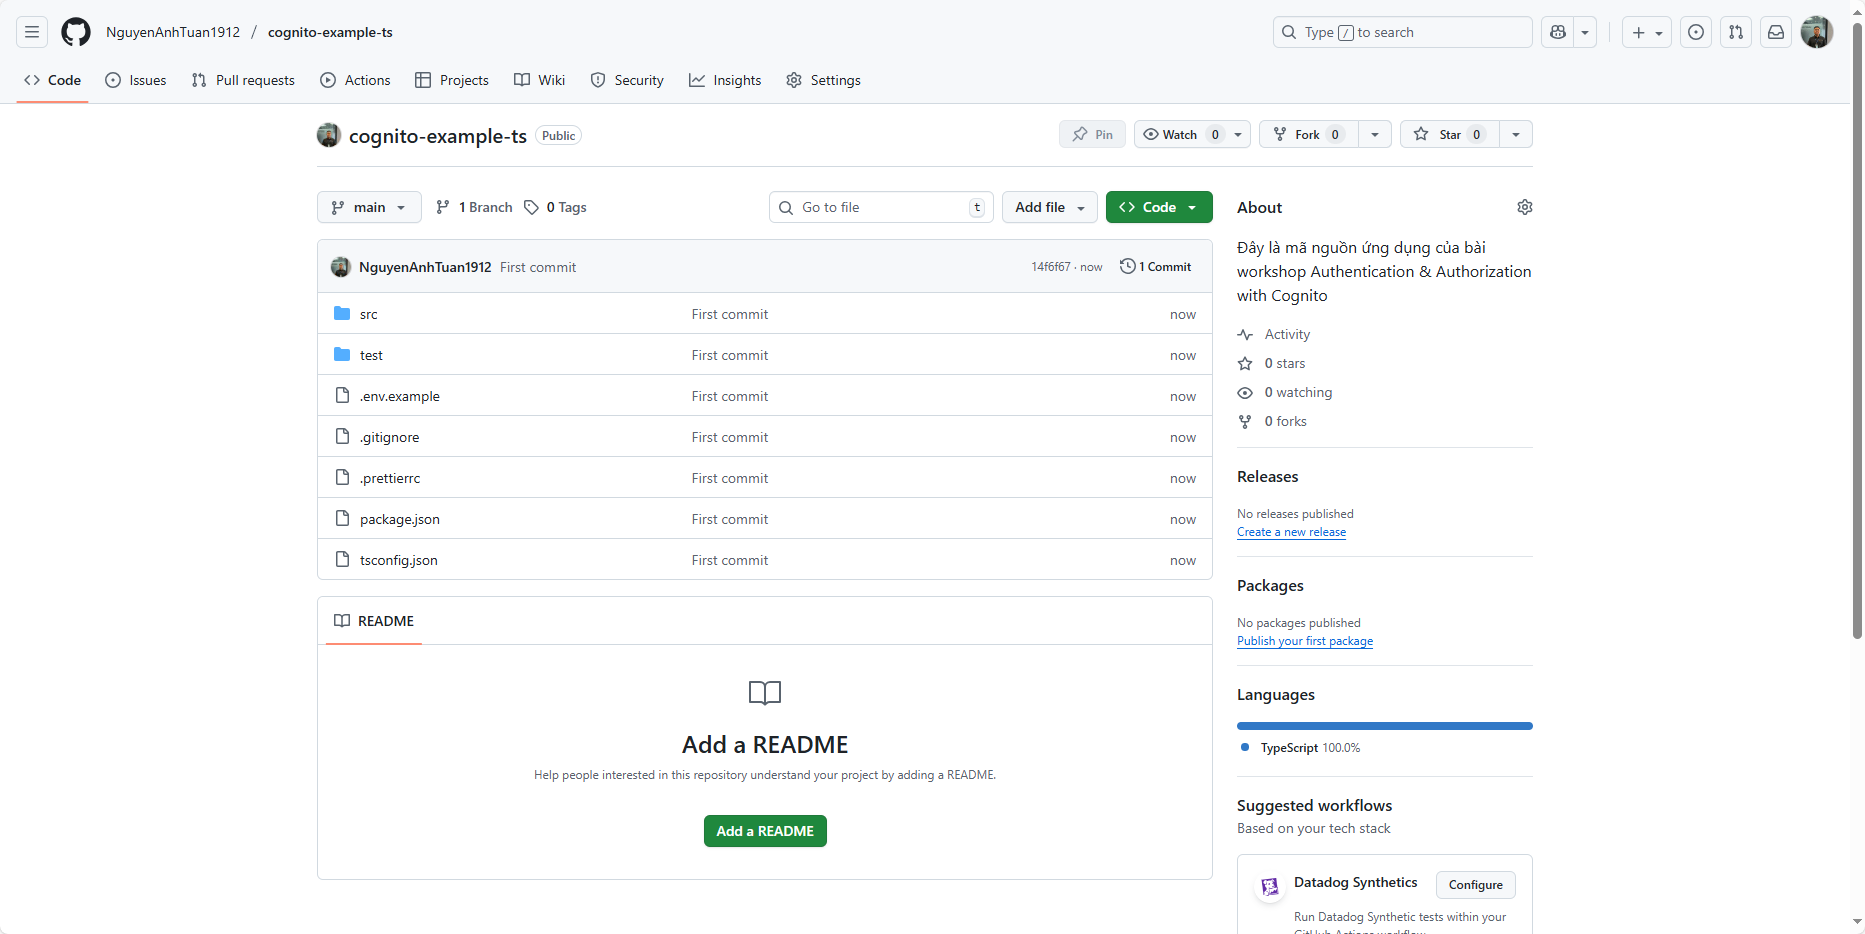Screen dimensions: 1865x934
Task: Pin this repository to profile
Action: (x=1092, y=134)
